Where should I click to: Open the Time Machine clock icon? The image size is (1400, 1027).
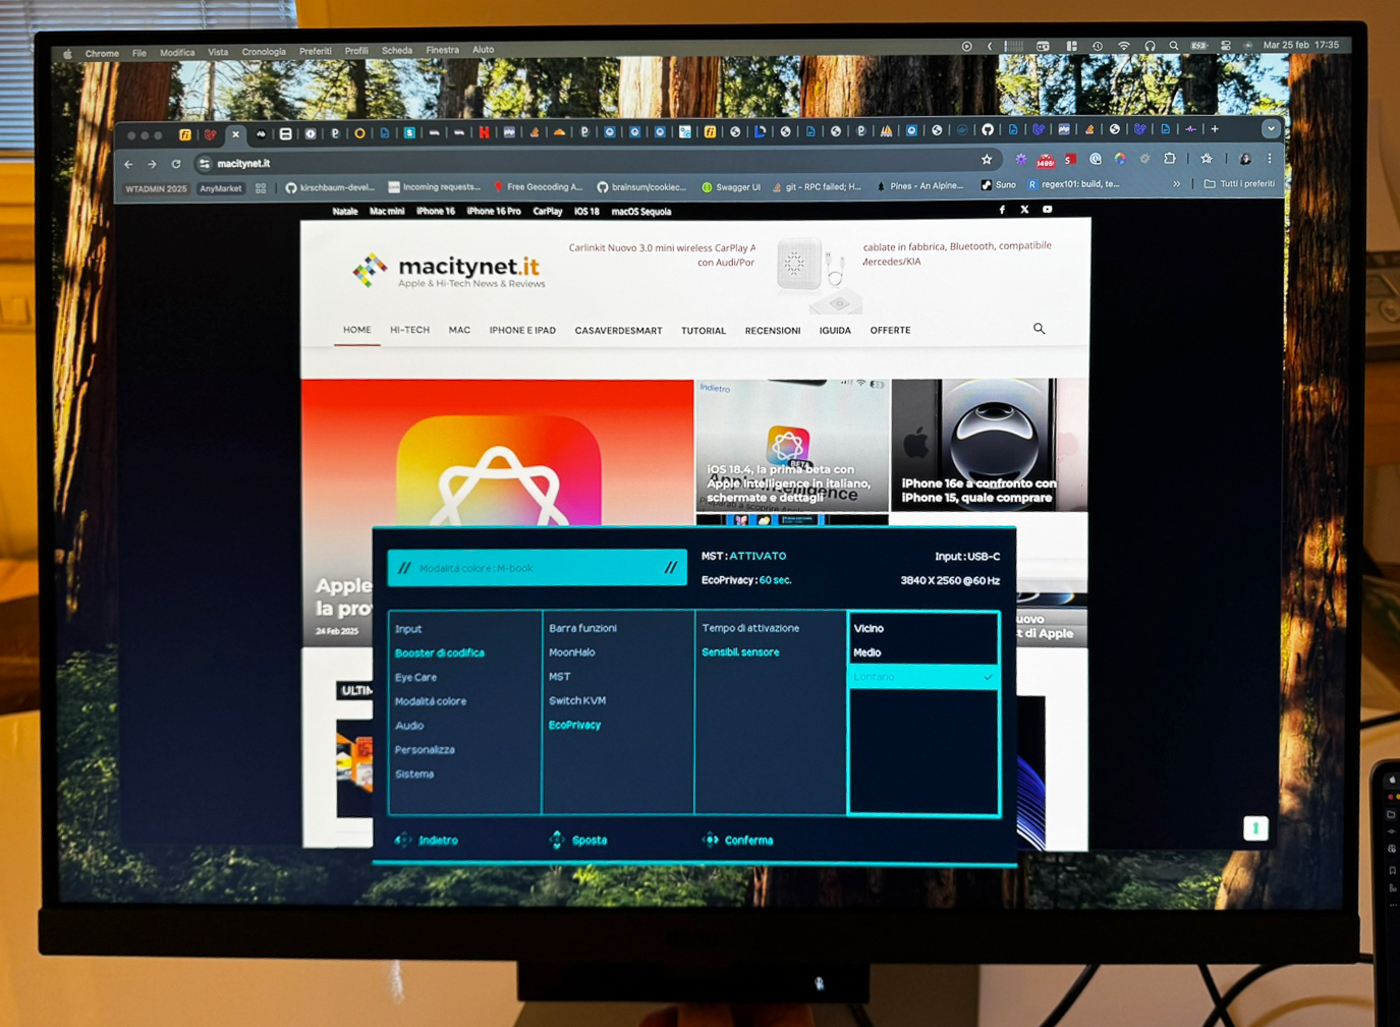pos(1097,46)
